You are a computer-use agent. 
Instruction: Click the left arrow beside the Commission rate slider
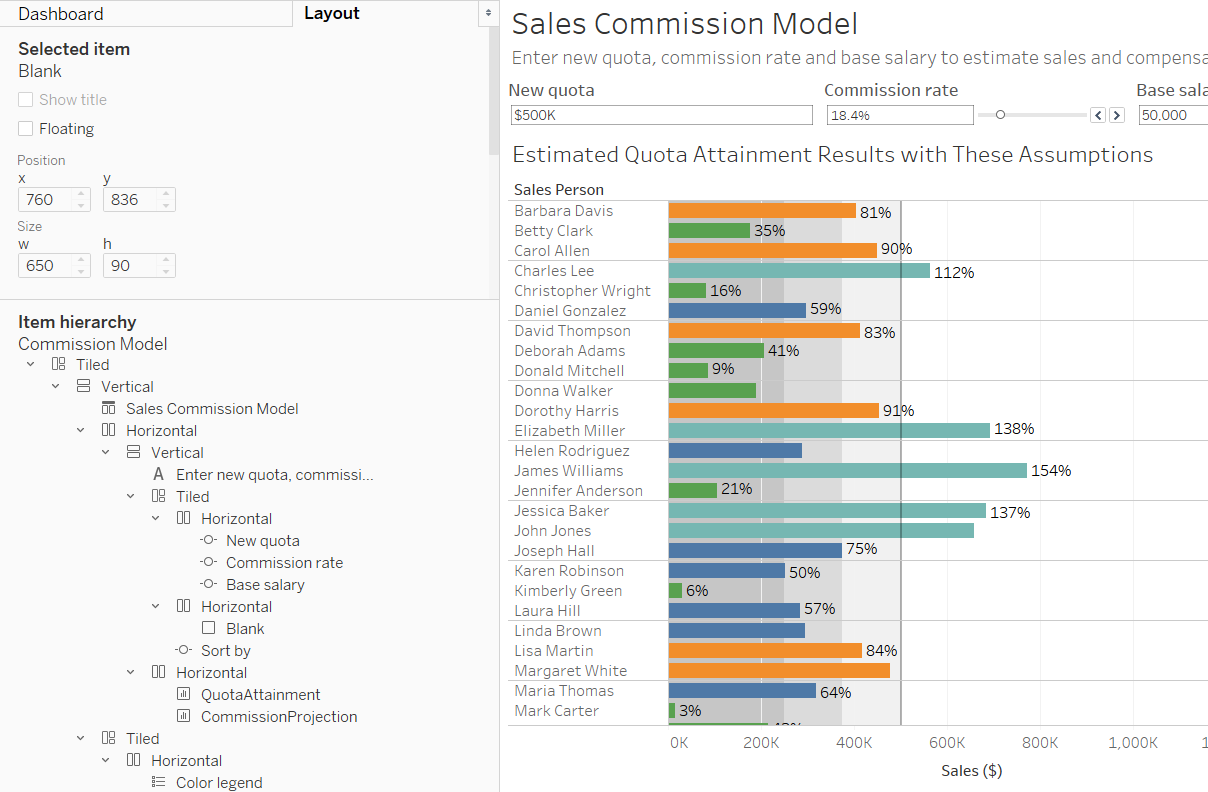point(1098,115)
